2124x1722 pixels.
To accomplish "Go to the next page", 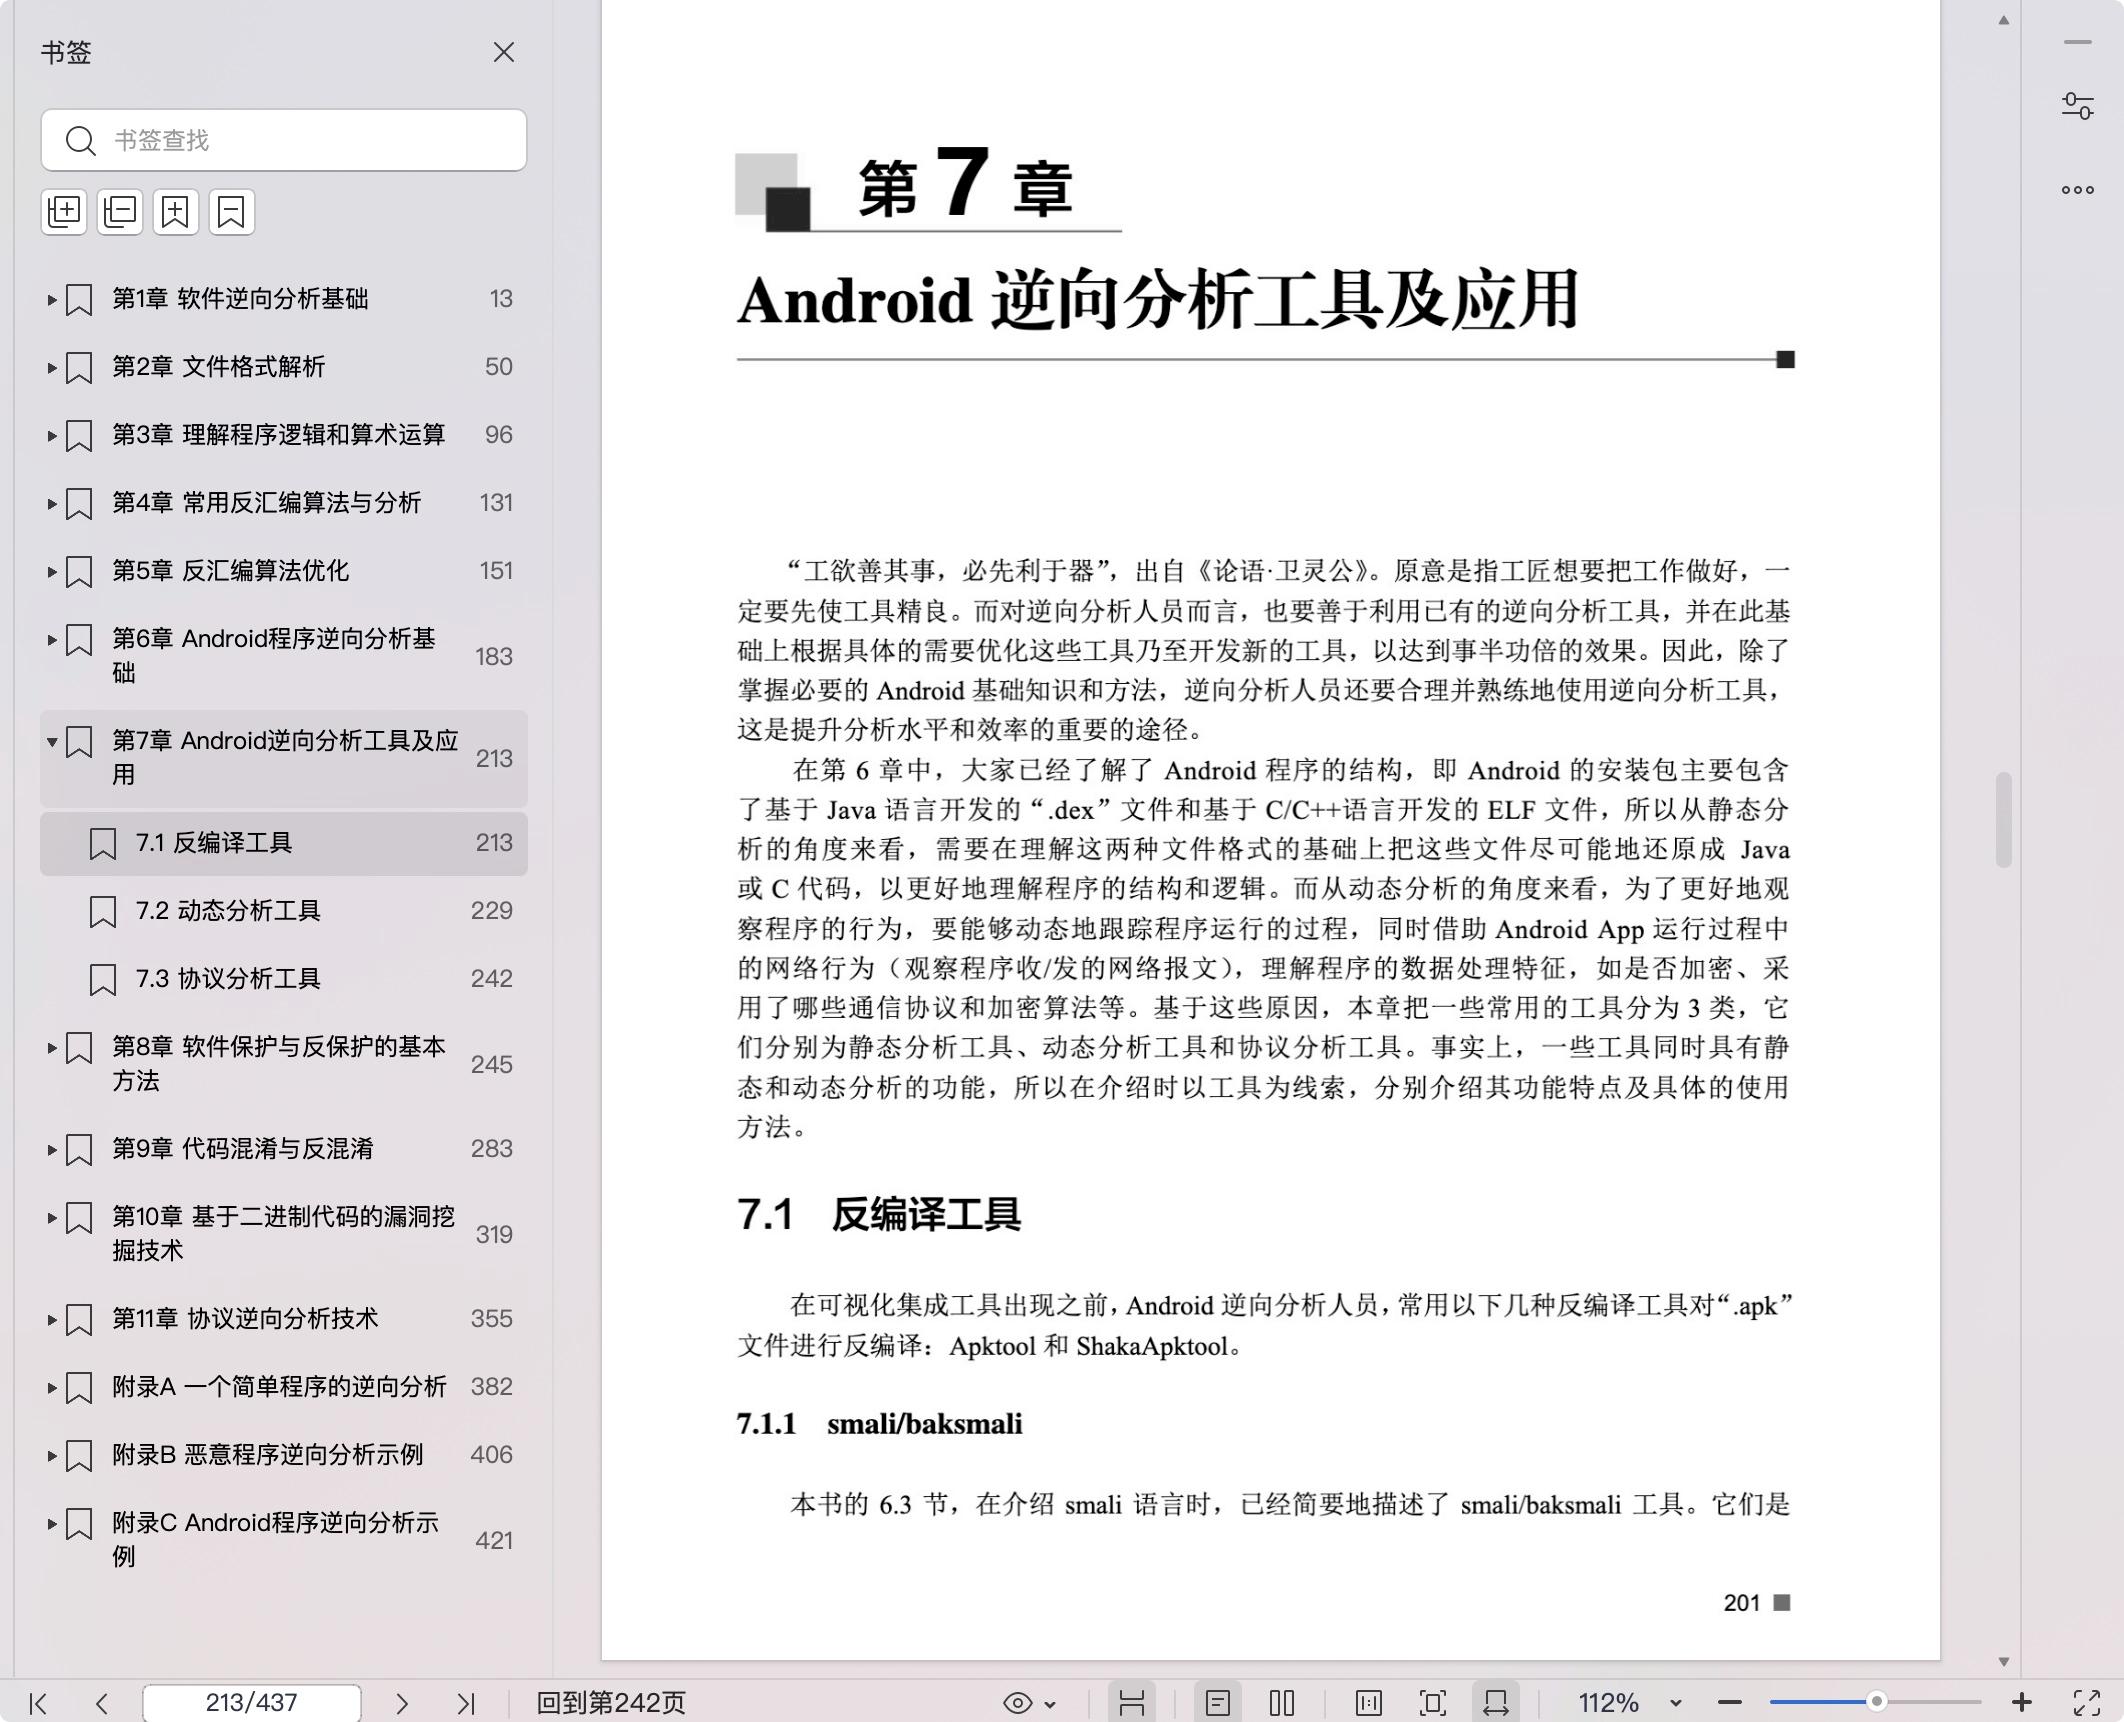I will 402,1703.
